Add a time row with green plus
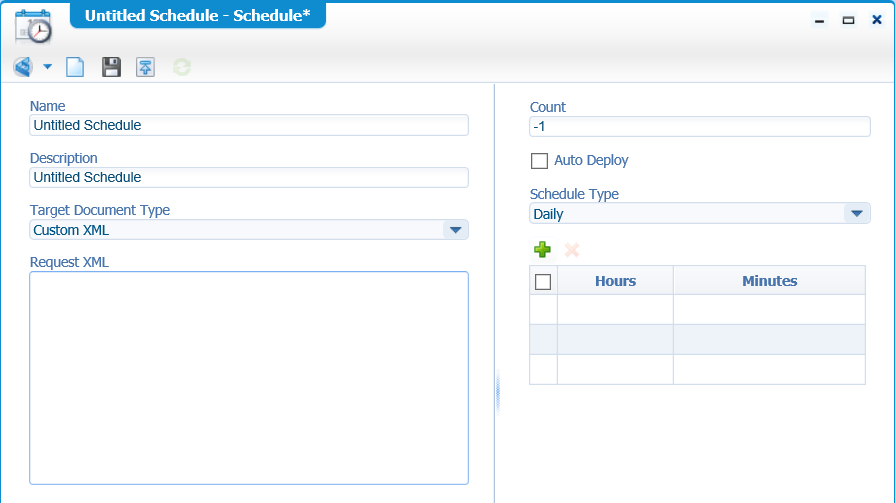The width and height of the screenshot is (895, 503). click(x=542, y=250)
